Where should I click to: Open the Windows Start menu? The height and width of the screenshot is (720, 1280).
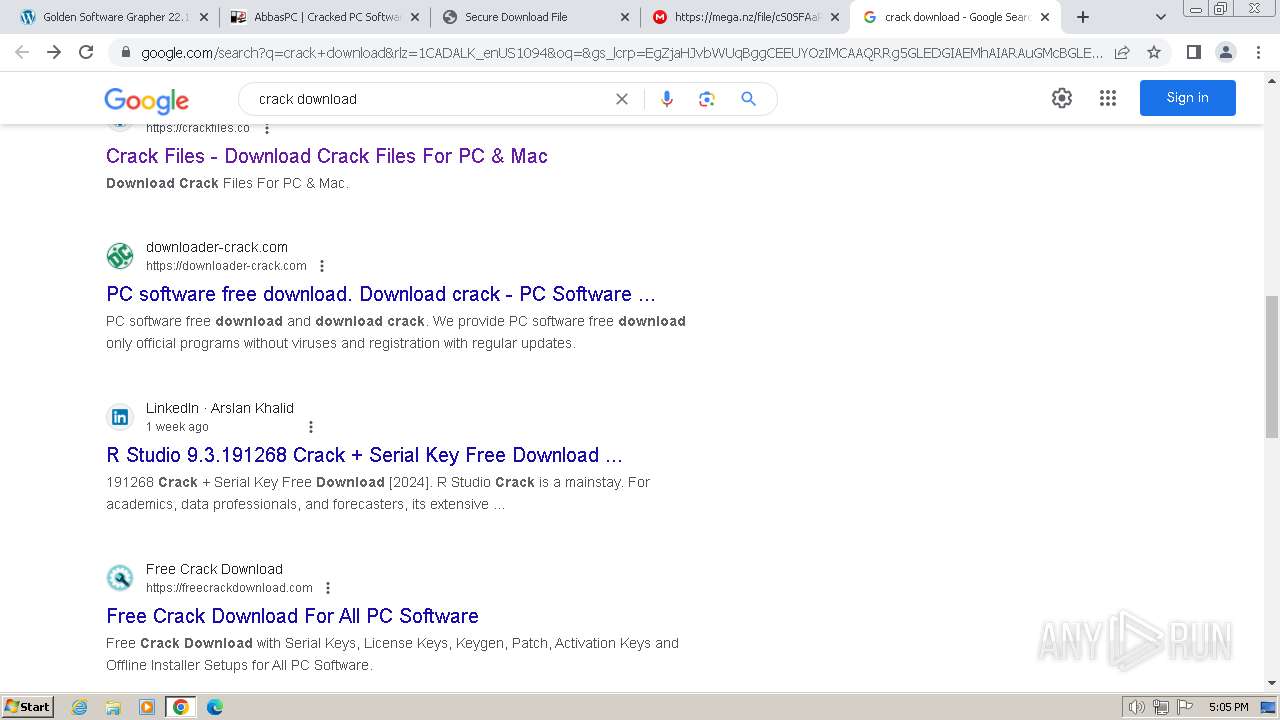(27, 707)
